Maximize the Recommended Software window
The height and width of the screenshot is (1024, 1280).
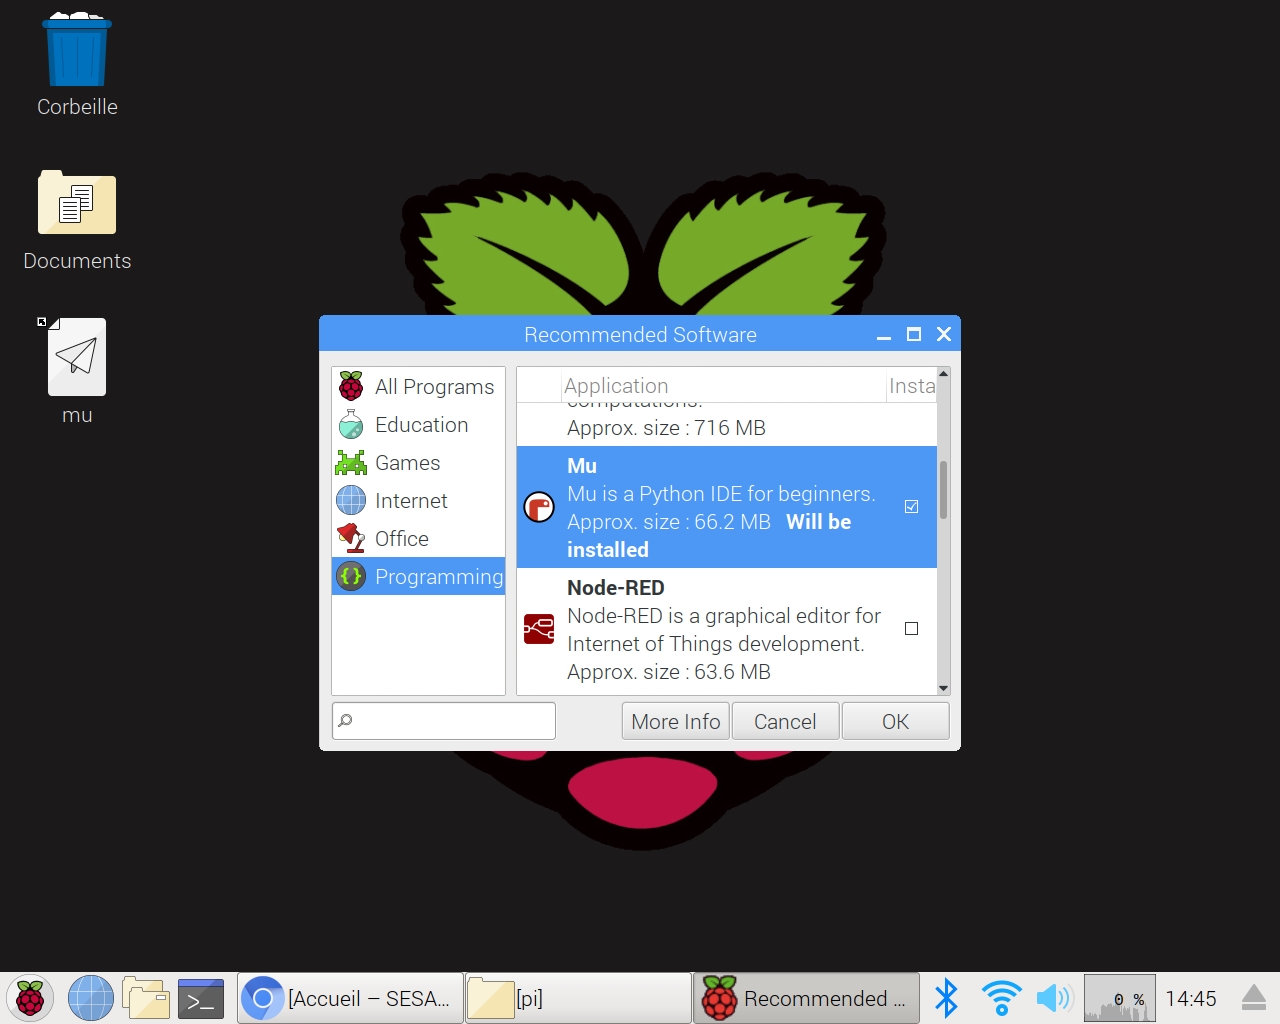(914, 335)
